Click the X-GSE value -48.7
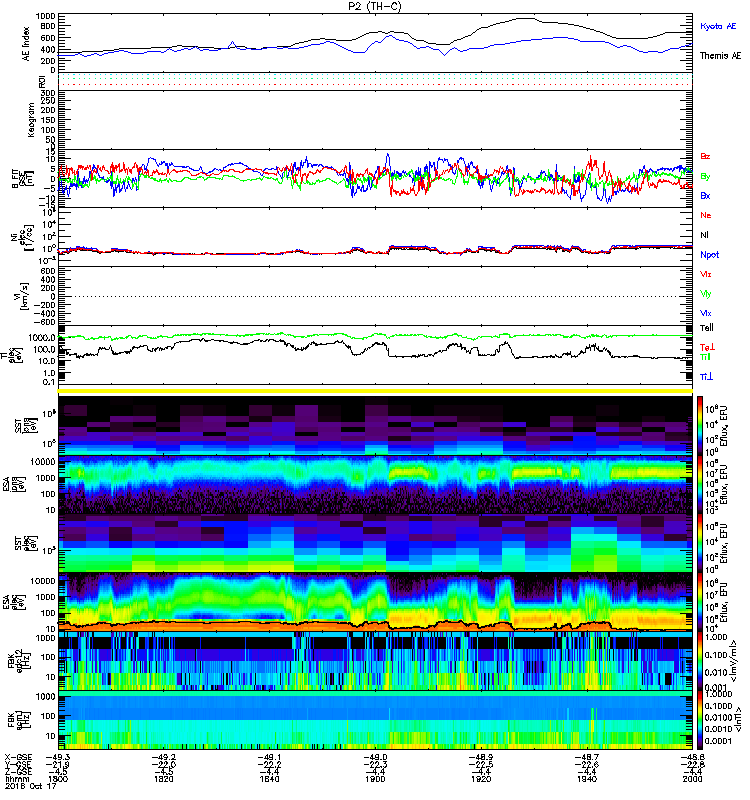The image size is (750, 800). pos(587,758)
